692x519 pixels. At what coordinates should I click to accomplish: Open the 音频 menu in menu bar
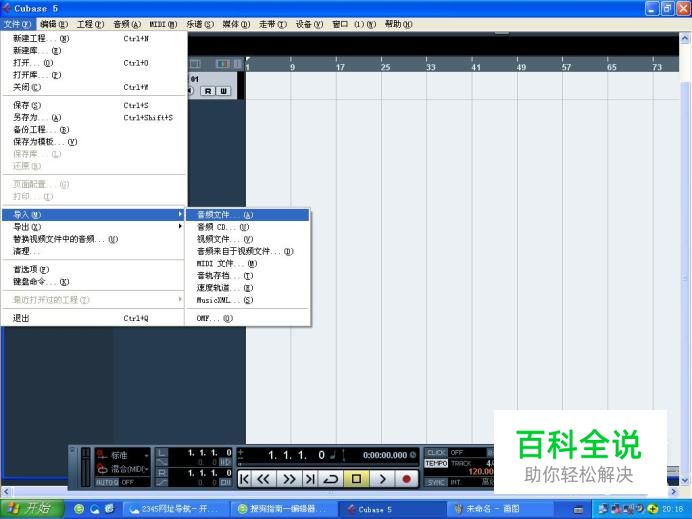point(127,24)
